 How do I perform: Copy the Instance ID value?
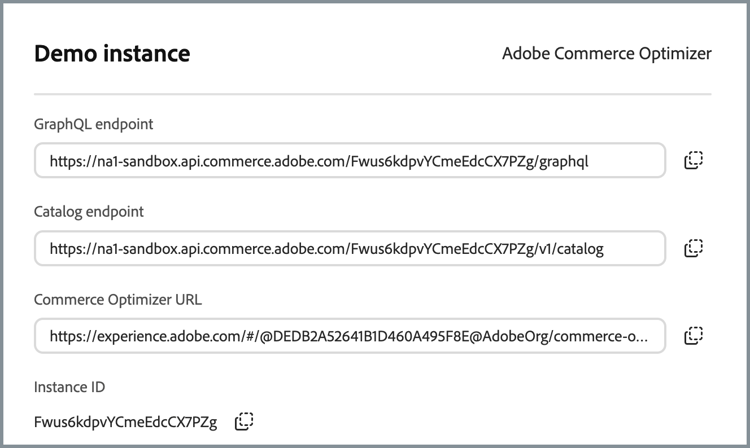click(244, 421)
